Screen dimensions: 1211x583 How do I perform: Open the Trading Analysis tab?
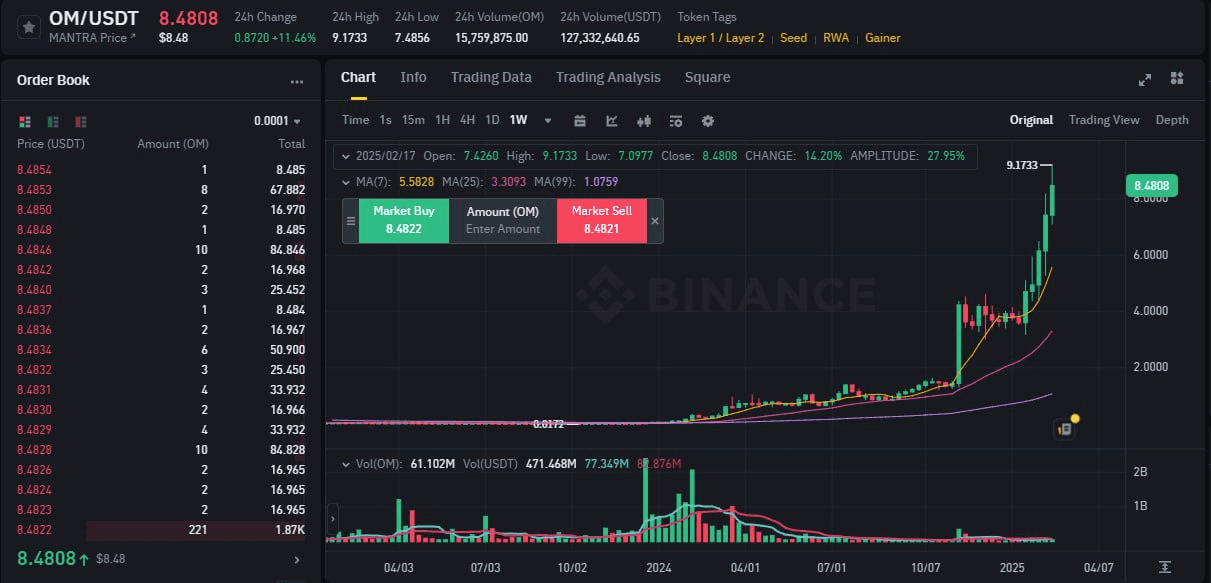pyautogui.click(x=608, y=78)
